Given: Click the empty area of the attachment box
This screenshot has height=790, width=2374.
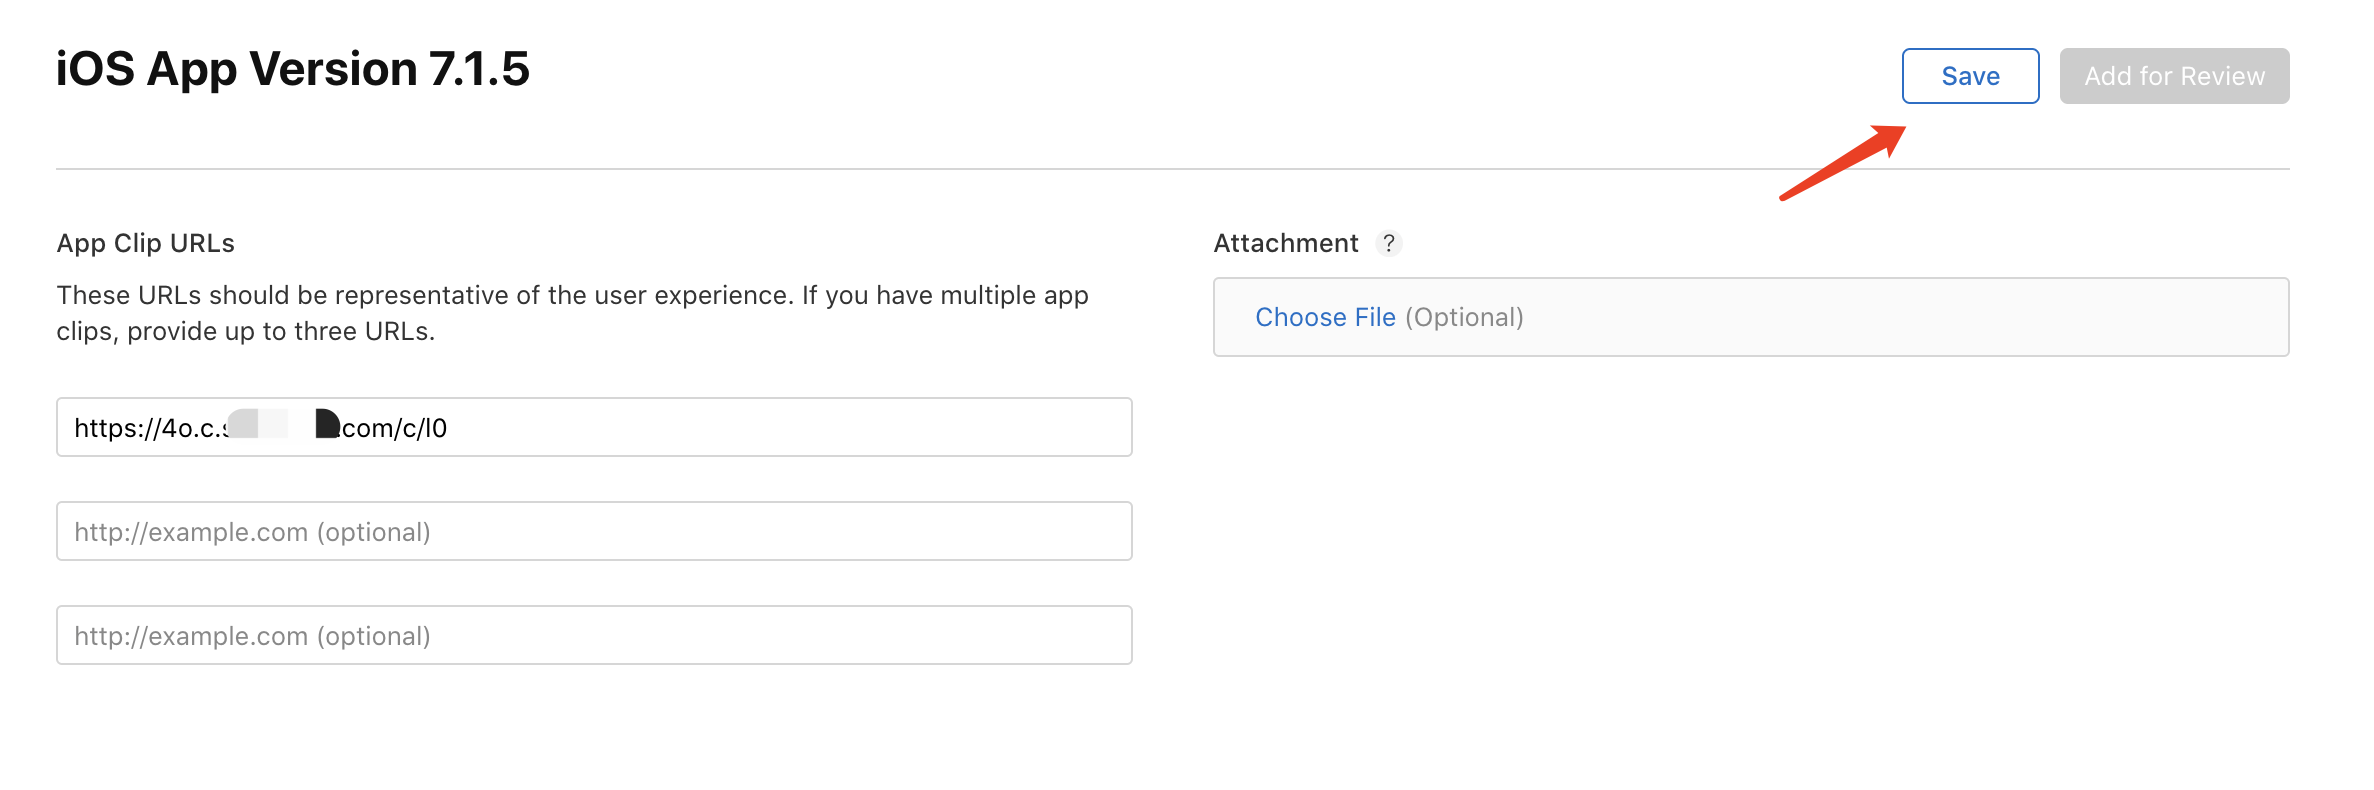Looking at the screenshot, I should pyautogui.click(x=1900, y=317).
